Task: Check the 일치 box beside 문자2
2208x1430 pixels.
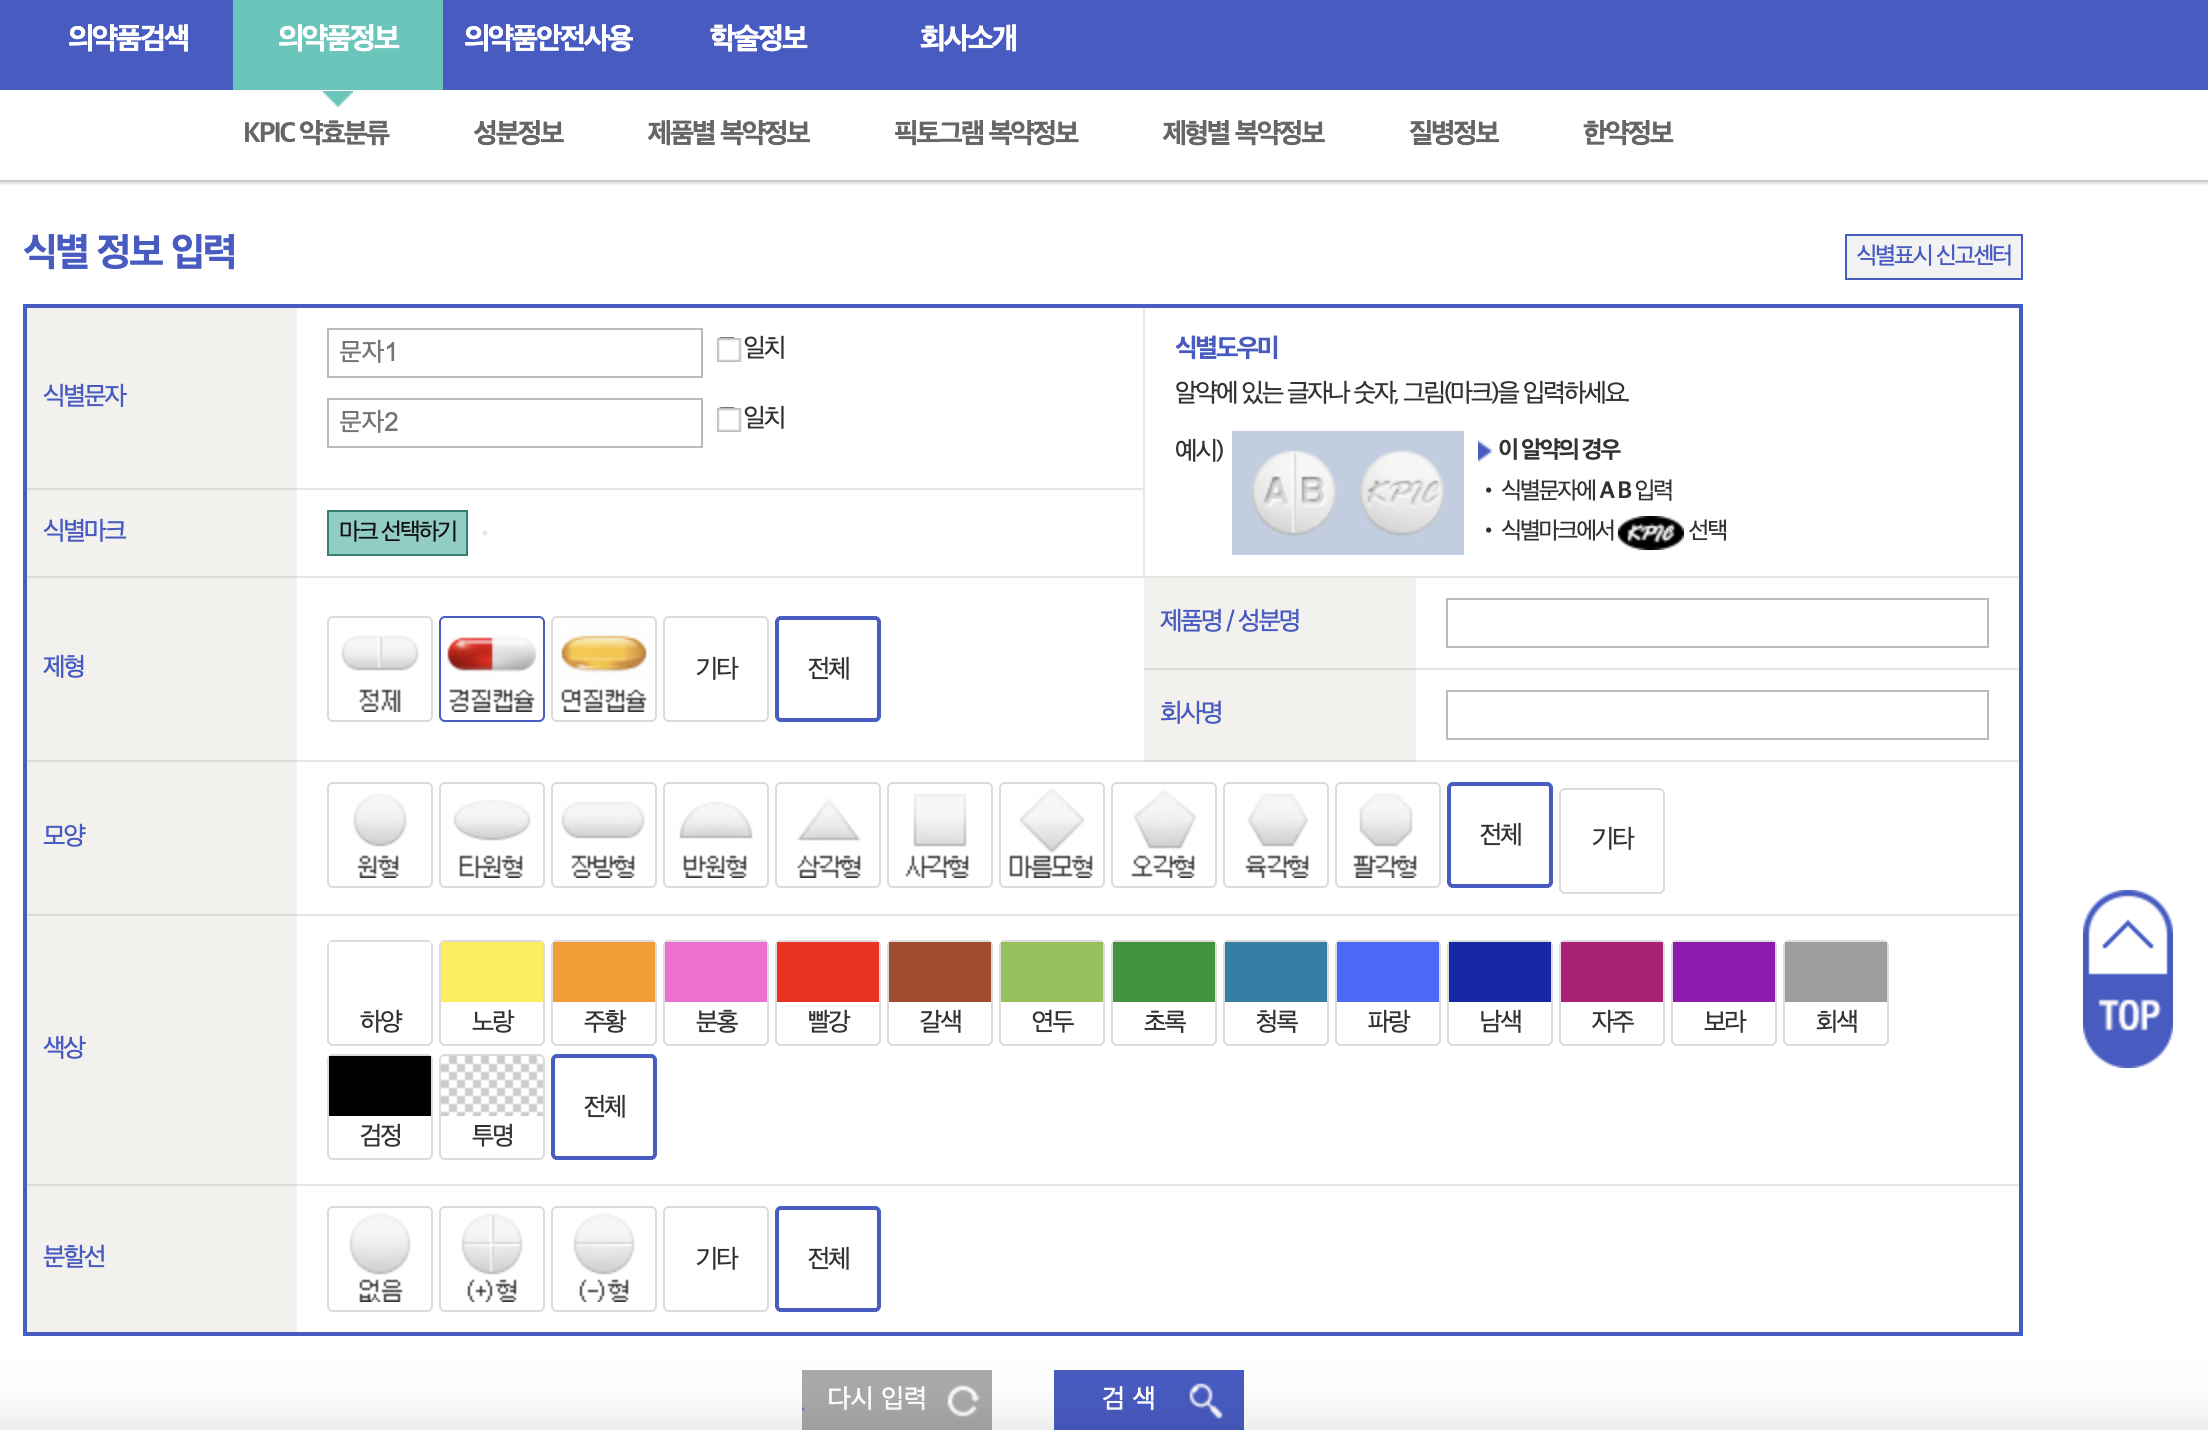Action: [x=729, y=419]
